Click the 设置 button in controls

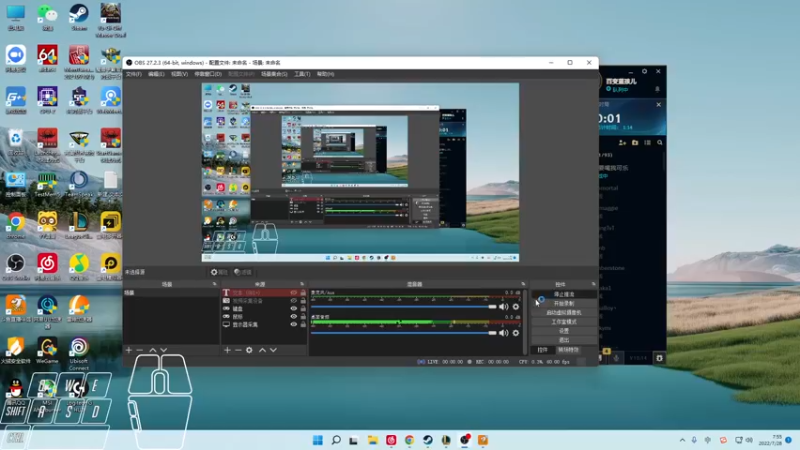coord(563,330)
